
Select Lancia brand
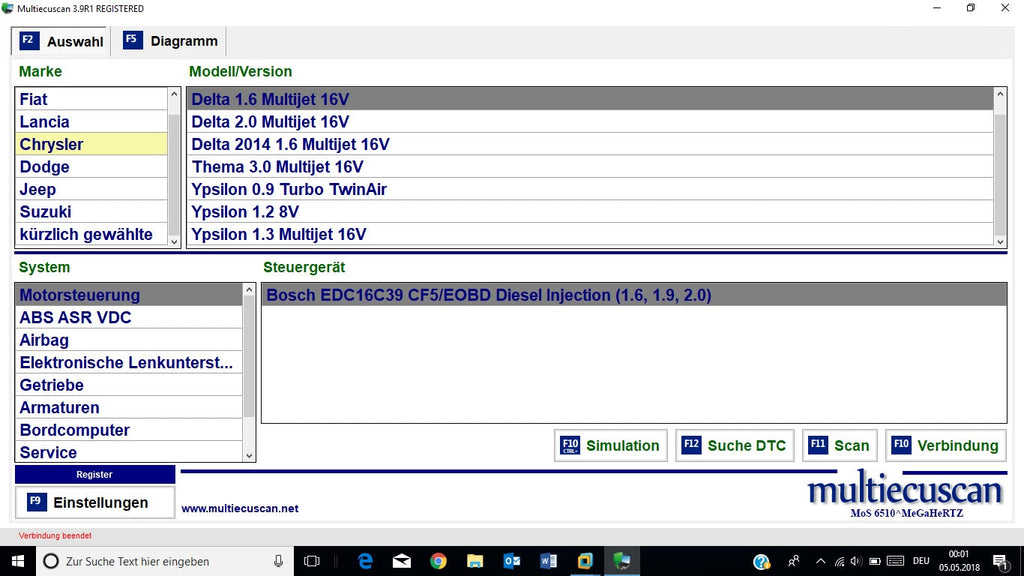(x=91, y=121)
